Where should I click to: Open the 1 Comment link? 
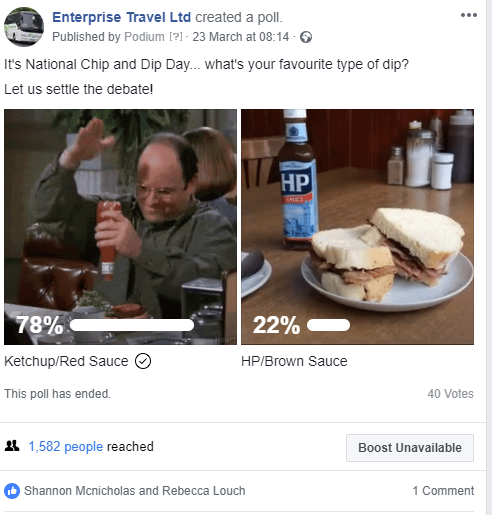pyautogui.click(x=443, y=491)
